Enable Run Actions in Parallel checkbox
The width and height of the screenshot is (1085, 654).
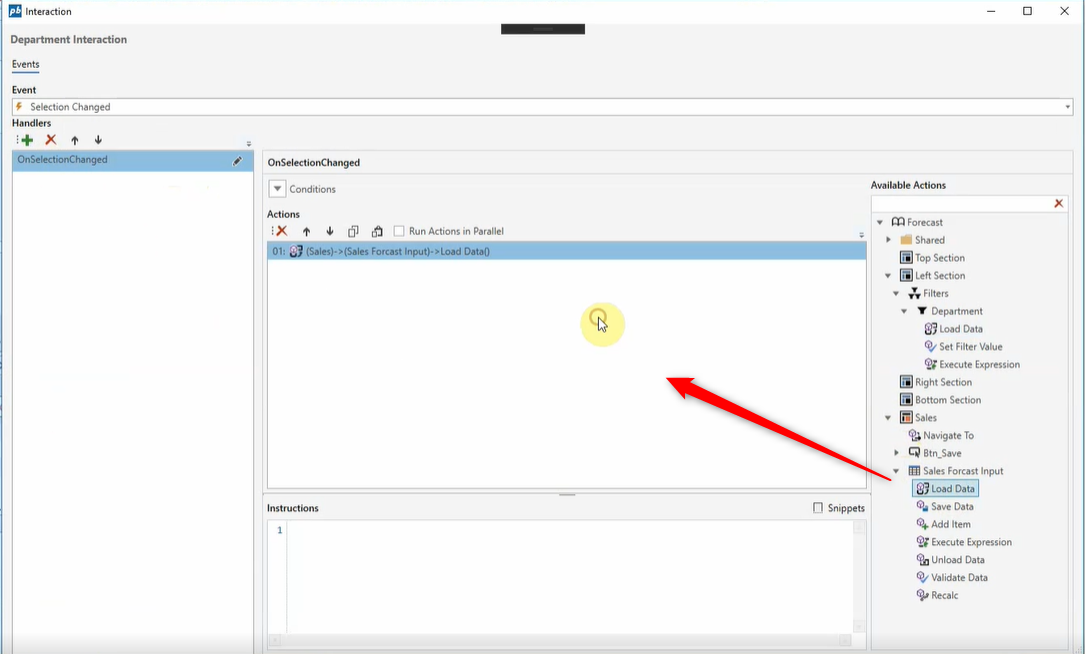coord(399,231)
